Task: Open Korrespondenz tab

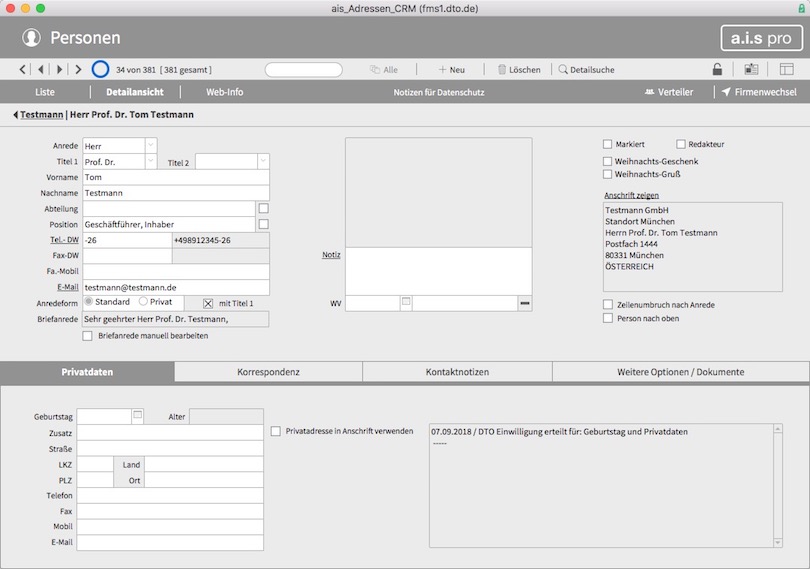Action: tap(269, 372)
